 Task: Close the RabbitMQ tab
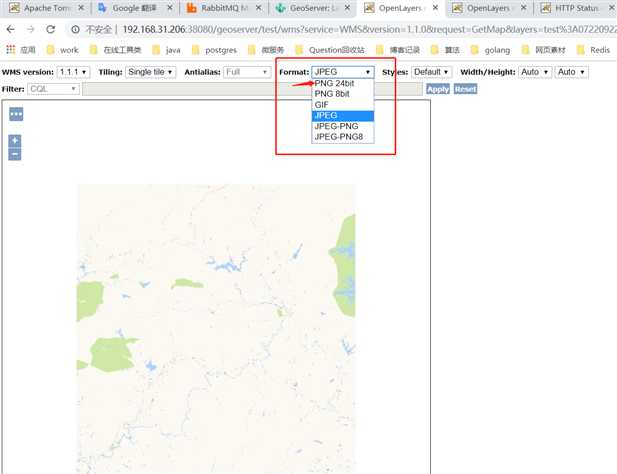pos(258,7)
